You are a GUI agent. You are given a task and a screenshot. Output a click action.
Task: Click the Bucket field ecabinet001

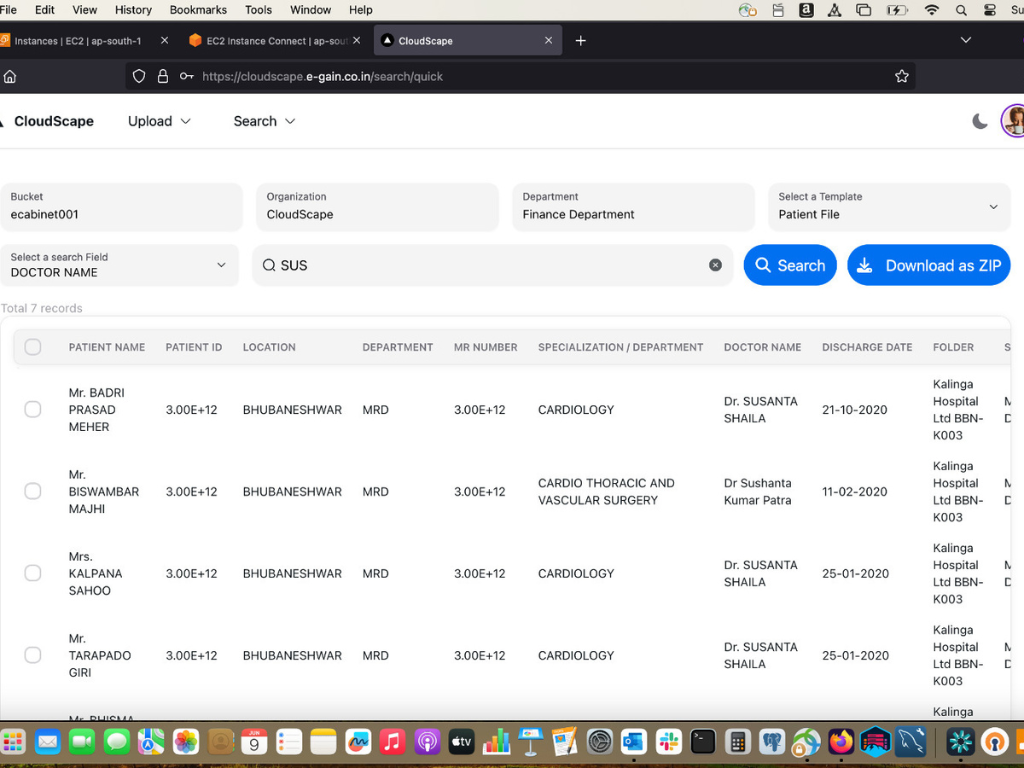(121, 207)
